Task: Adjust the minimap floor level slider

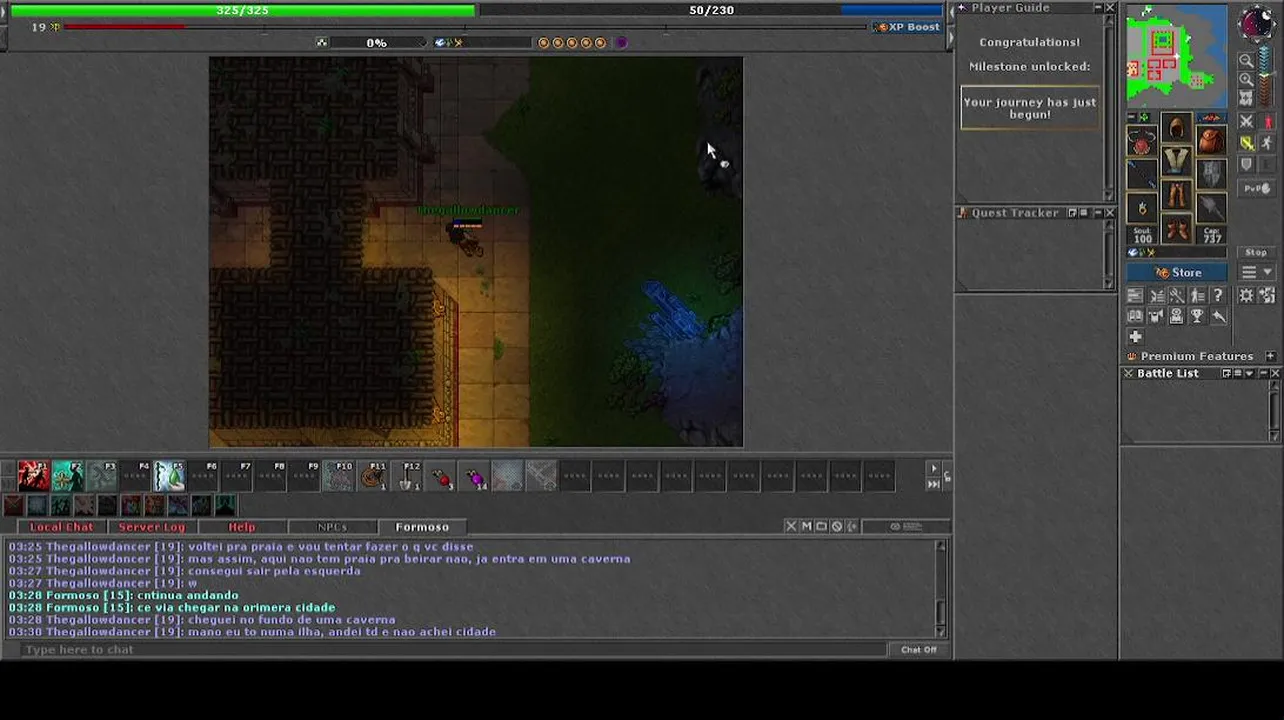Action: point(1267,75)
